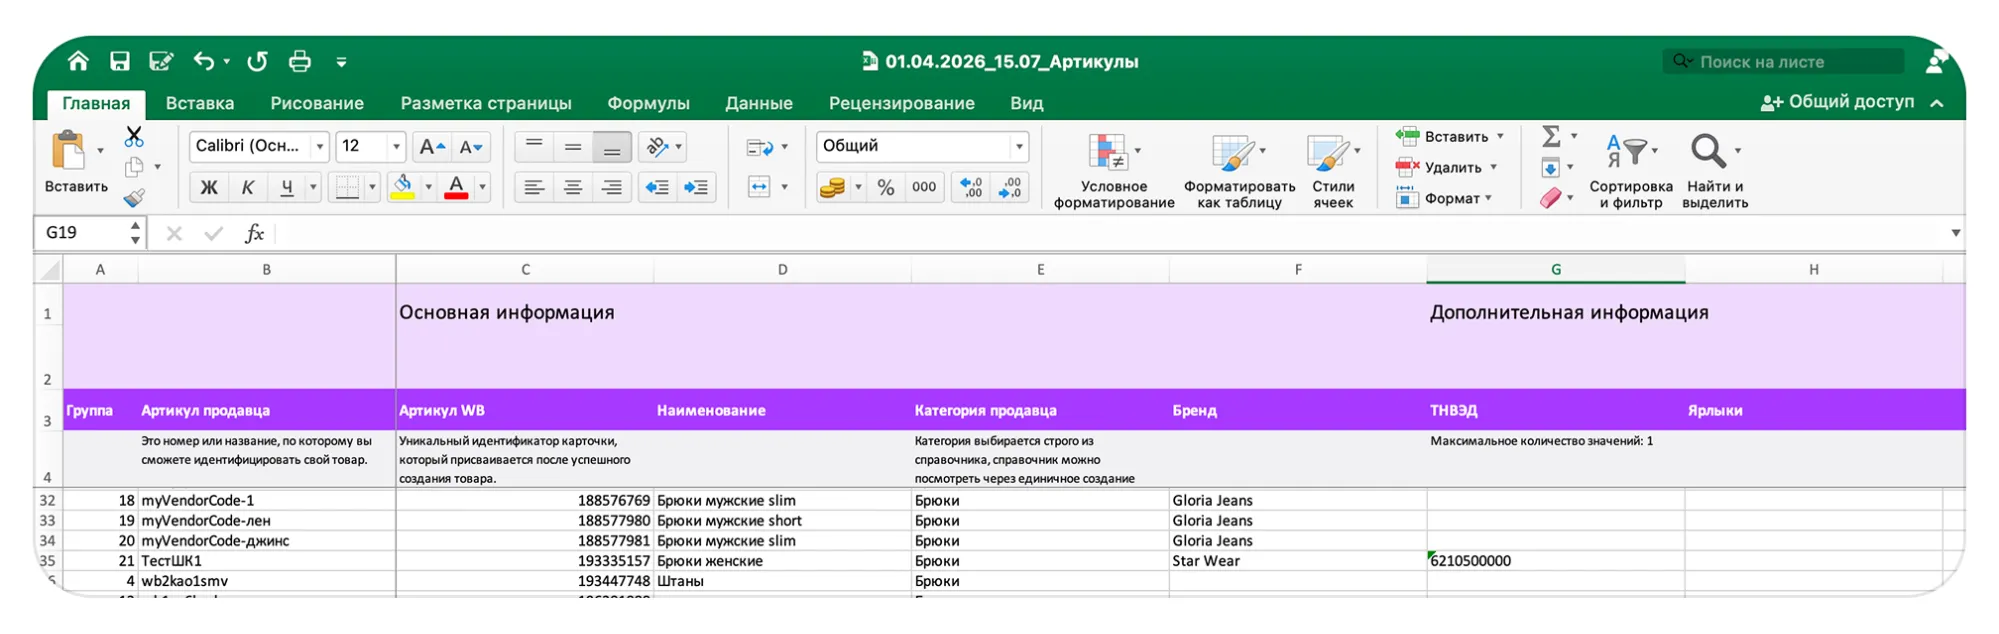Click the wrap text icon
The width and height of the screenshot is (1999, 634).
click(759, 147)
